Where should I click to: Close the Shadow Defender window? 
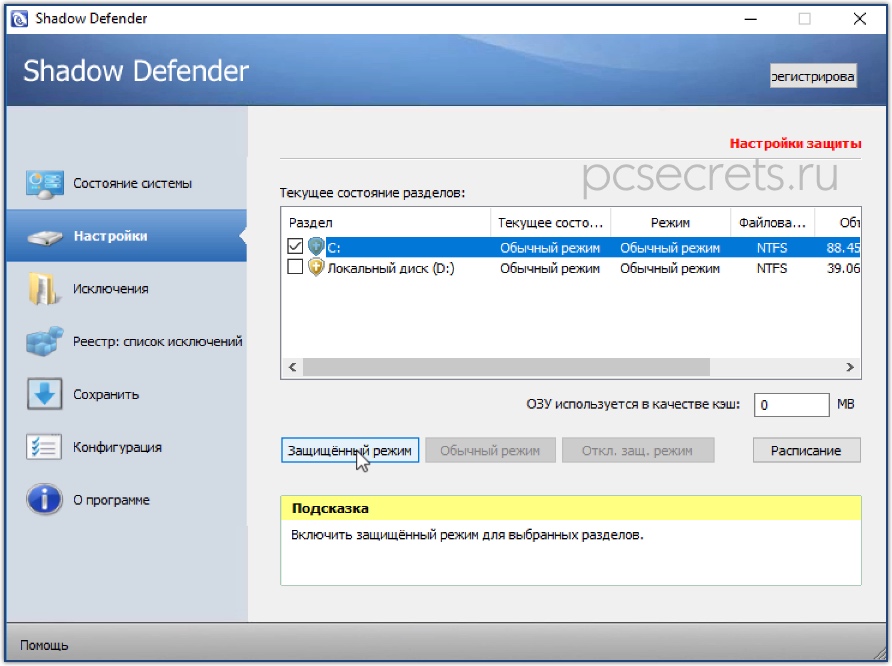click(x=860, y=19)
